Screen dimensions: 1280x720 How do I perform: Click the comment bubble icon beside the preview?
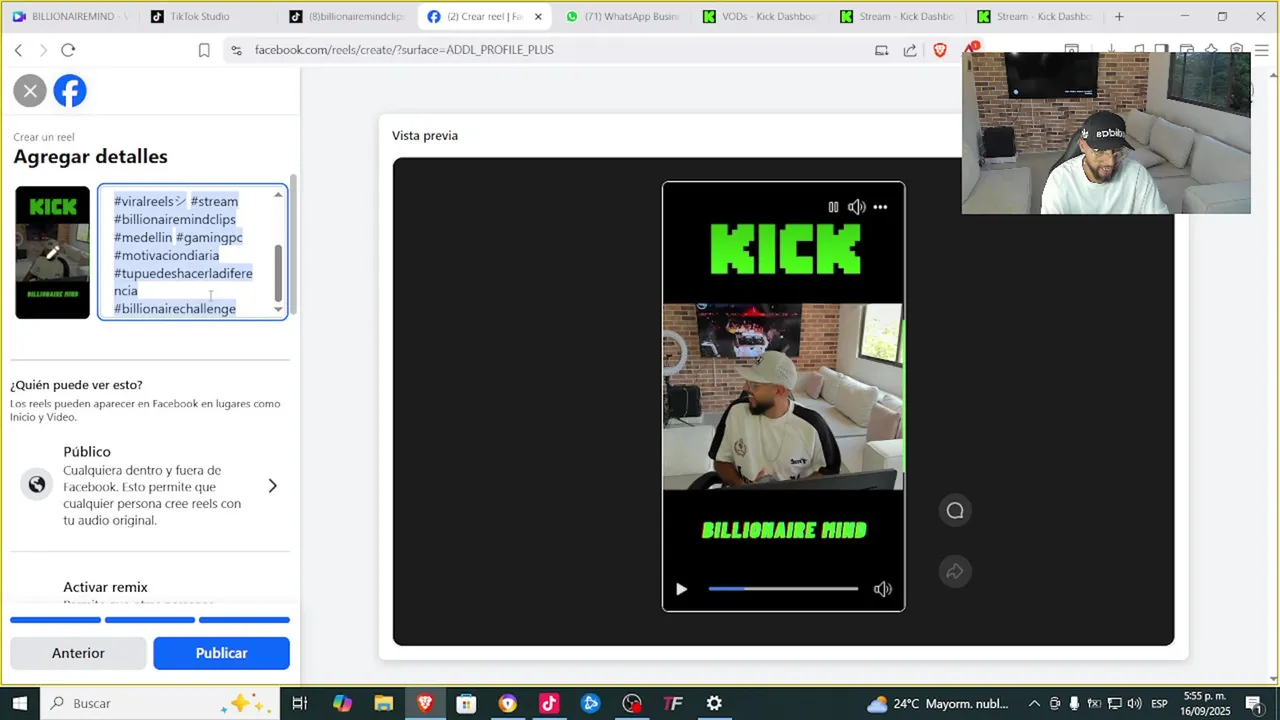tap(955, 511)
